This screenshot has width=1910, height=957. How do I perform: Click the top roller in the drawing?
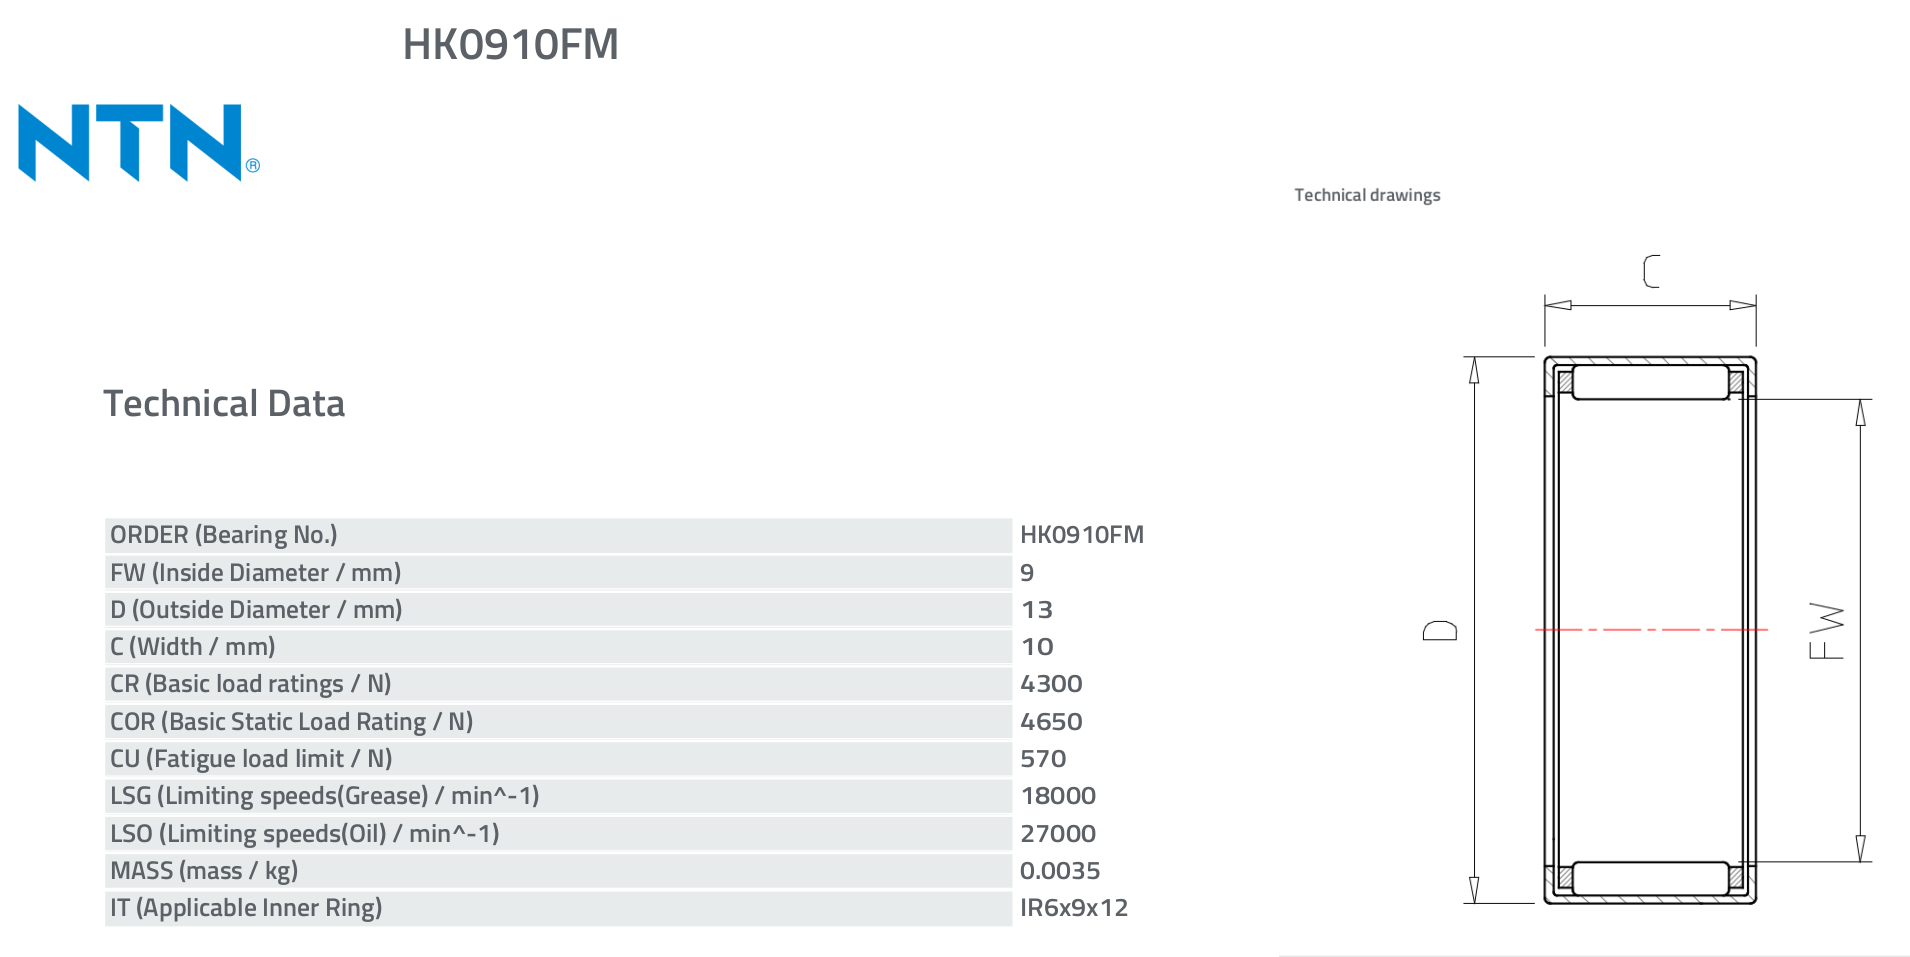click(x=1650, y=382)
